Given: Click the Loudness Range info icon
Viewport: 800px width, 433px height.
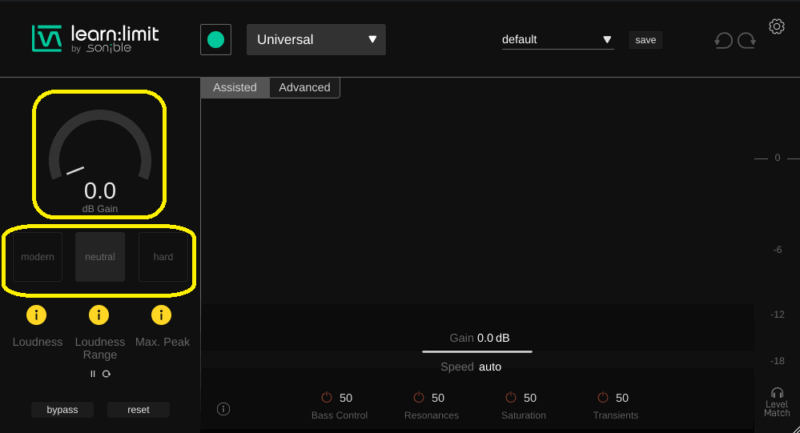Looking at the screenshot, I should click(99, 316).
